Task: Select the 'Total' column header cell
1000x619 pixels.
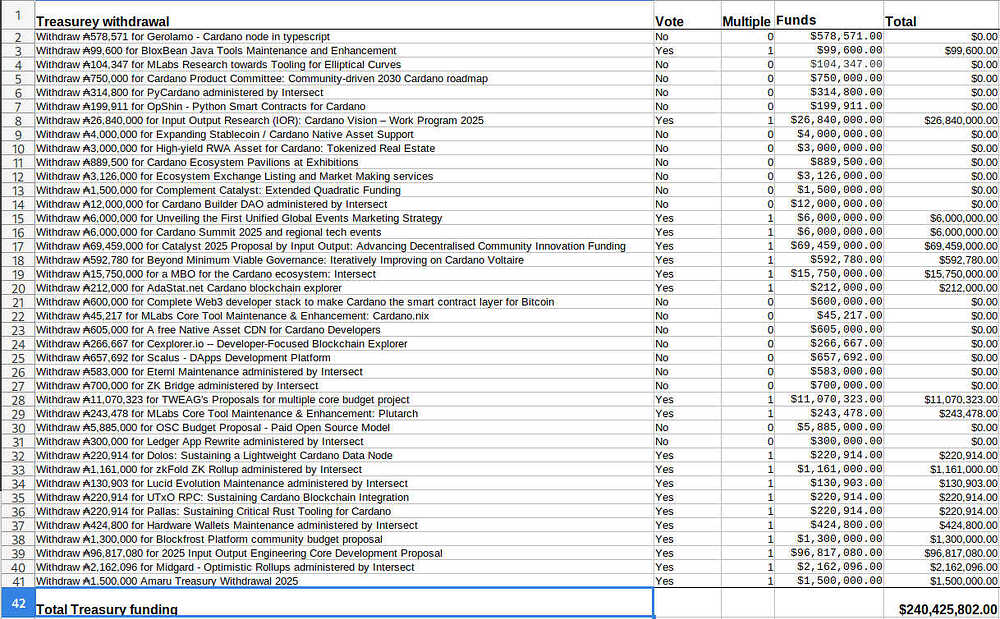Action: pyautogui.click(x=941, y=15)
